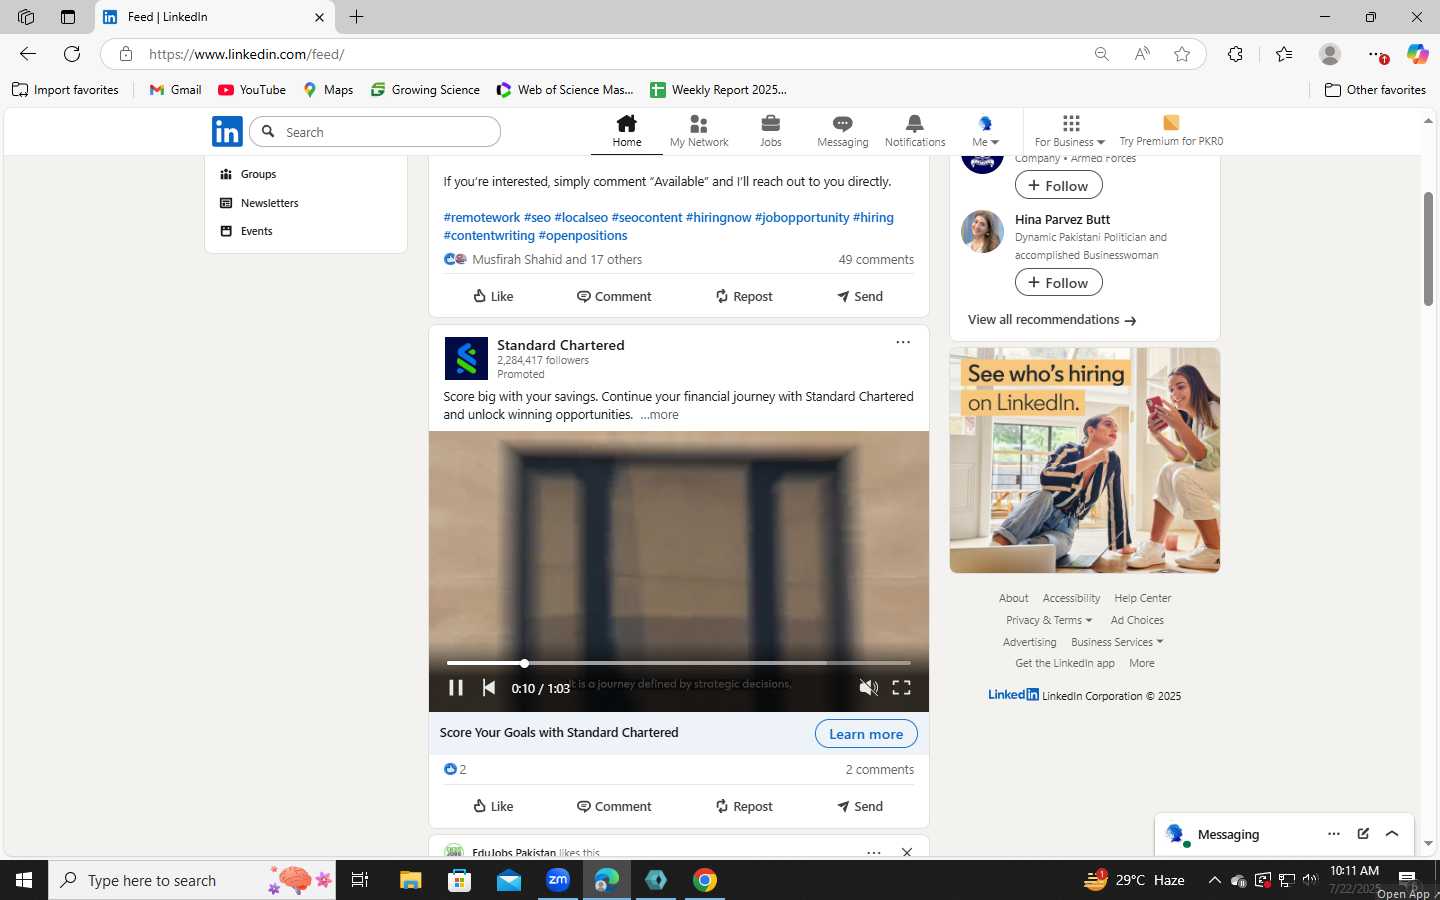Expand the Standard Chartered post with …more

point(659,415)
